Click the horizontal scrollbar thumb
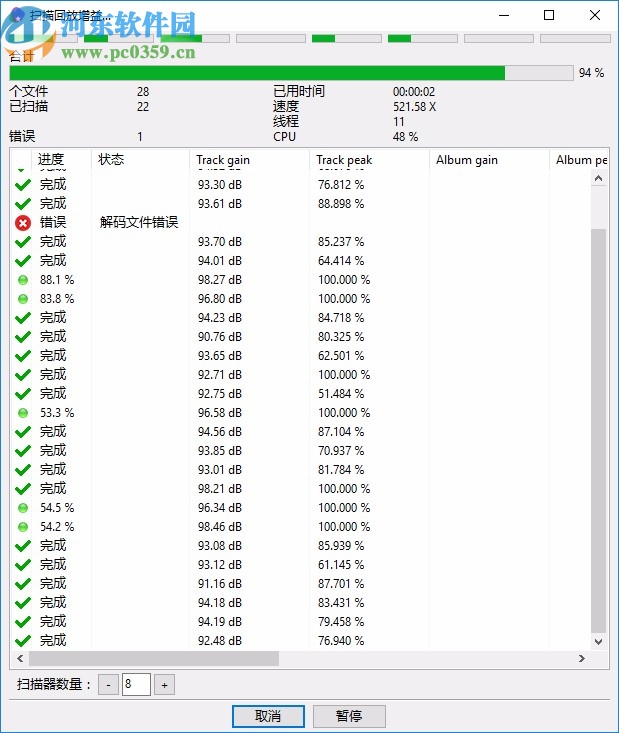The width and height of the screenshot is (619, 733). pyautogui.click(x=154, y=658)
